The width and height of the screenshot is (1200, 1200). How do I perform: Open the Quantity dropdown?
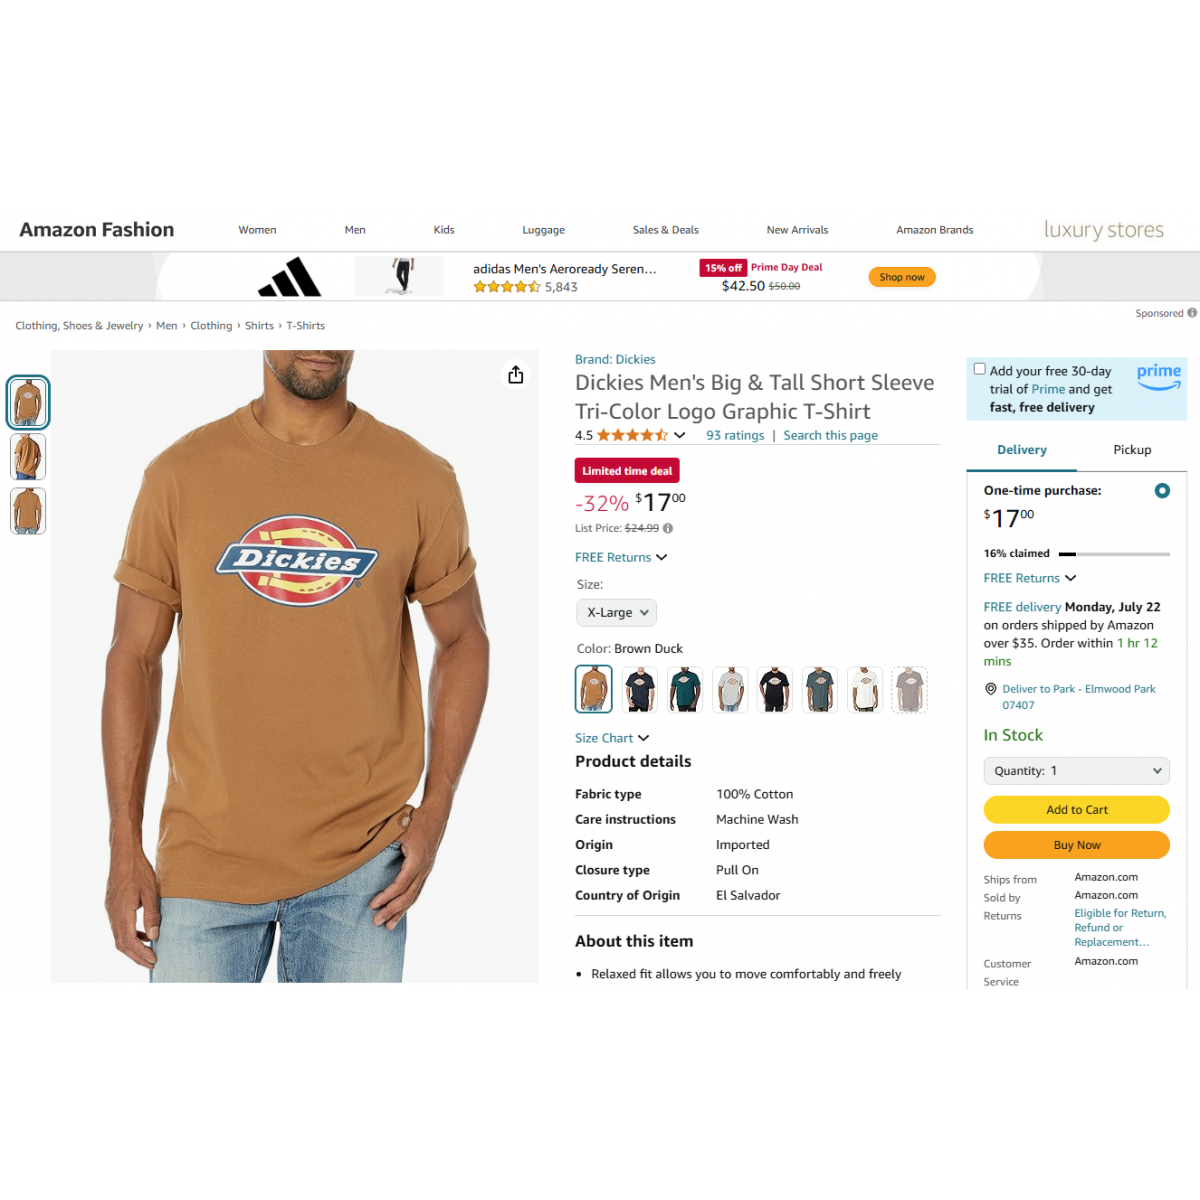1077,771
